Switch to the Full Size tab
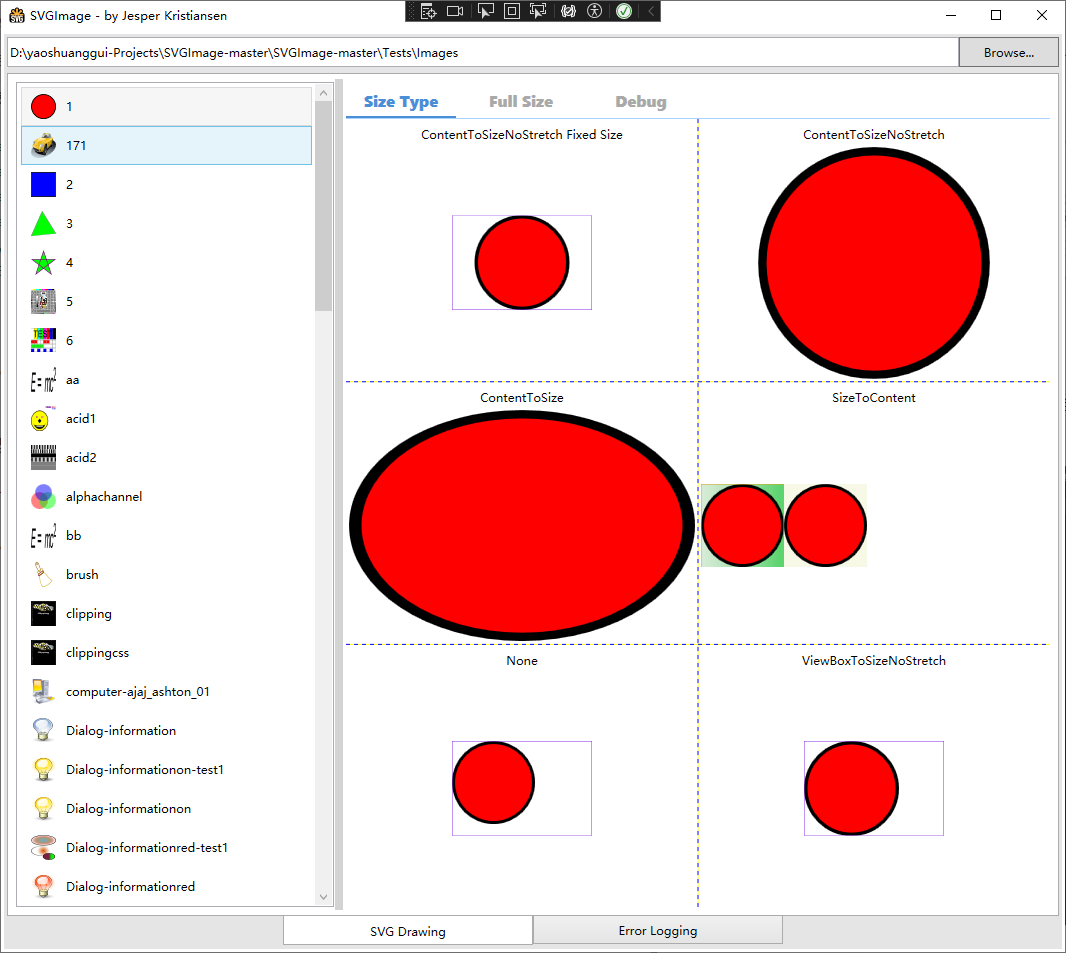The width and height of the screenshot is (1066, 953). coord(520,102)
